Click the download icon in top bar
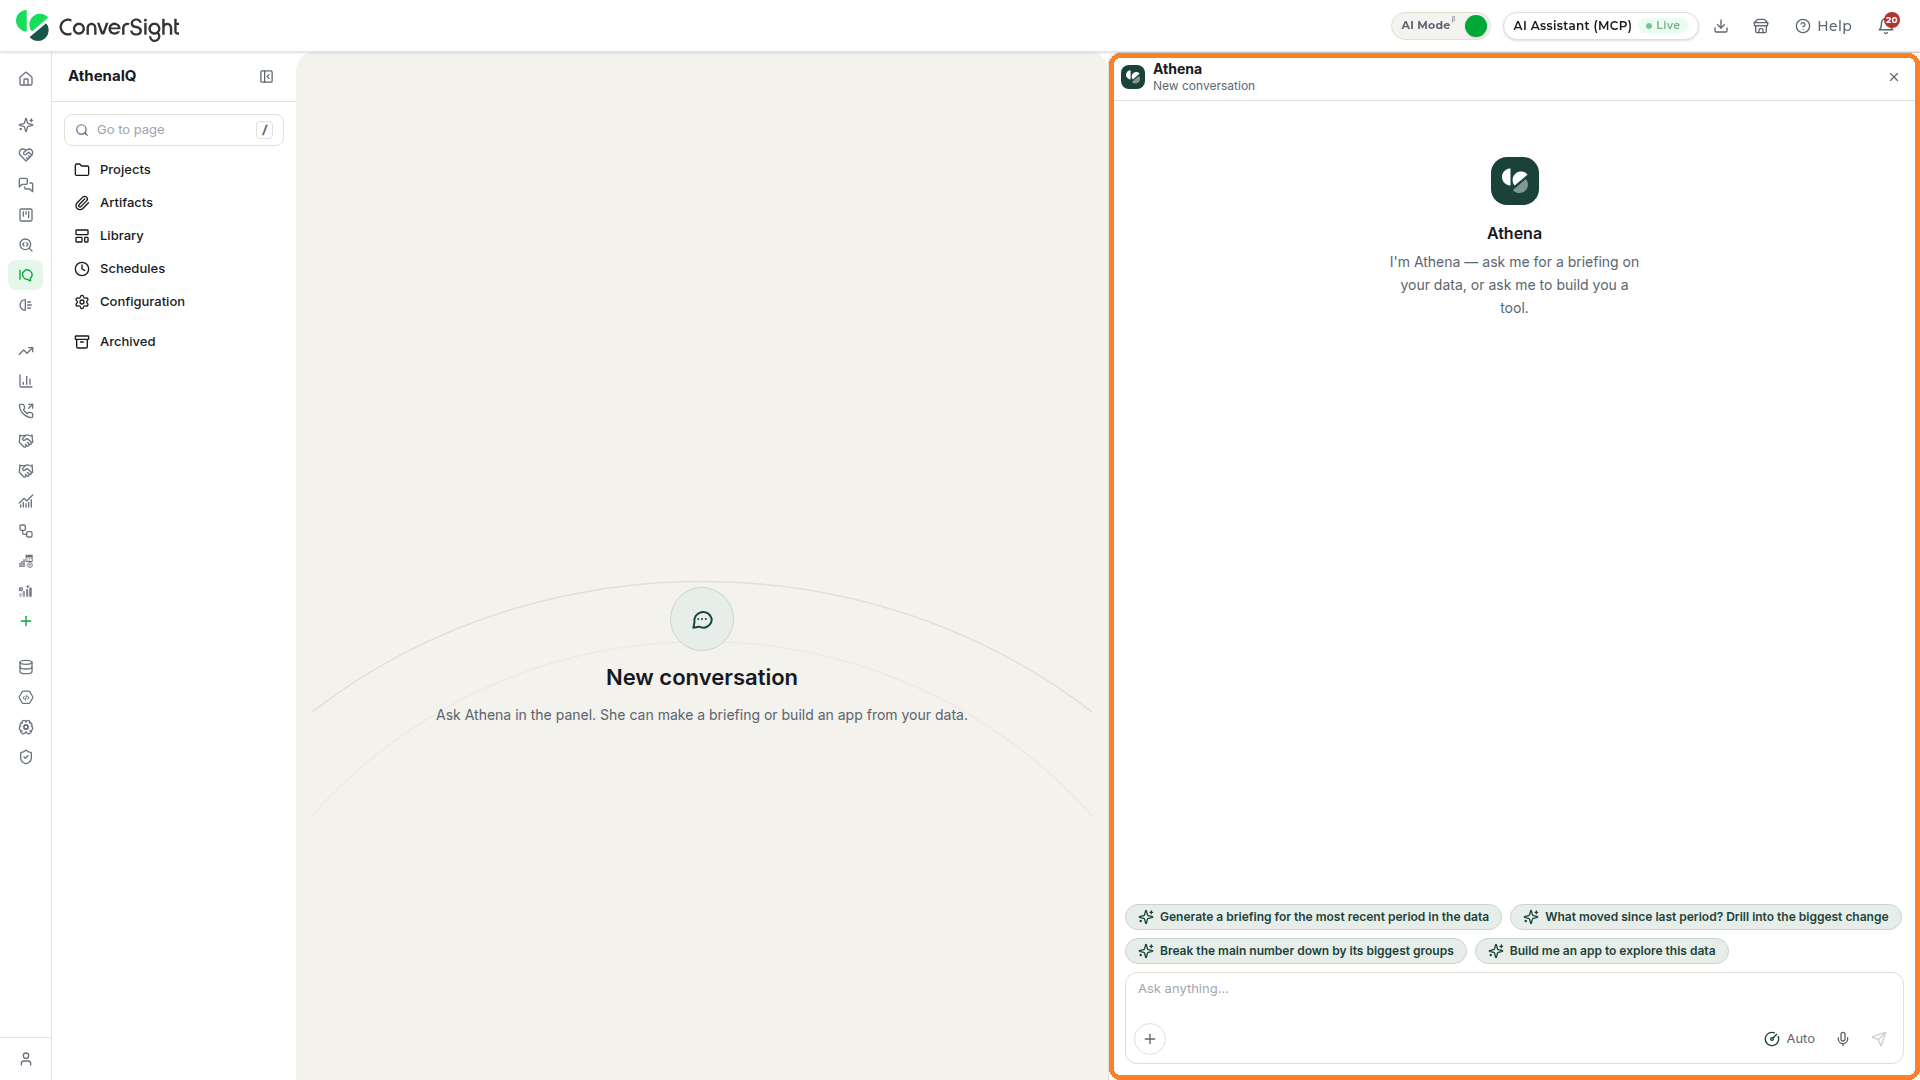The height and width of the screenshot is (1080, 1920). pyautogui.click(x=1721, y=26)
